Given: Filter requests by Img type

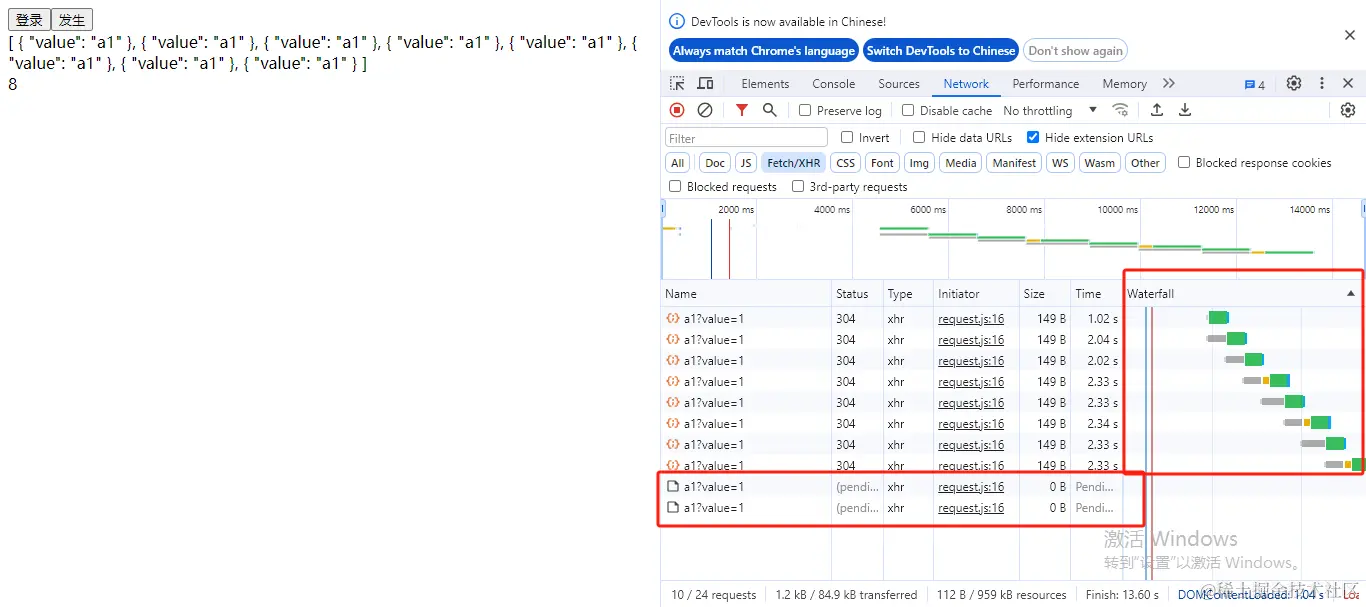Looking at the screenshot, I should coord(919,163).
